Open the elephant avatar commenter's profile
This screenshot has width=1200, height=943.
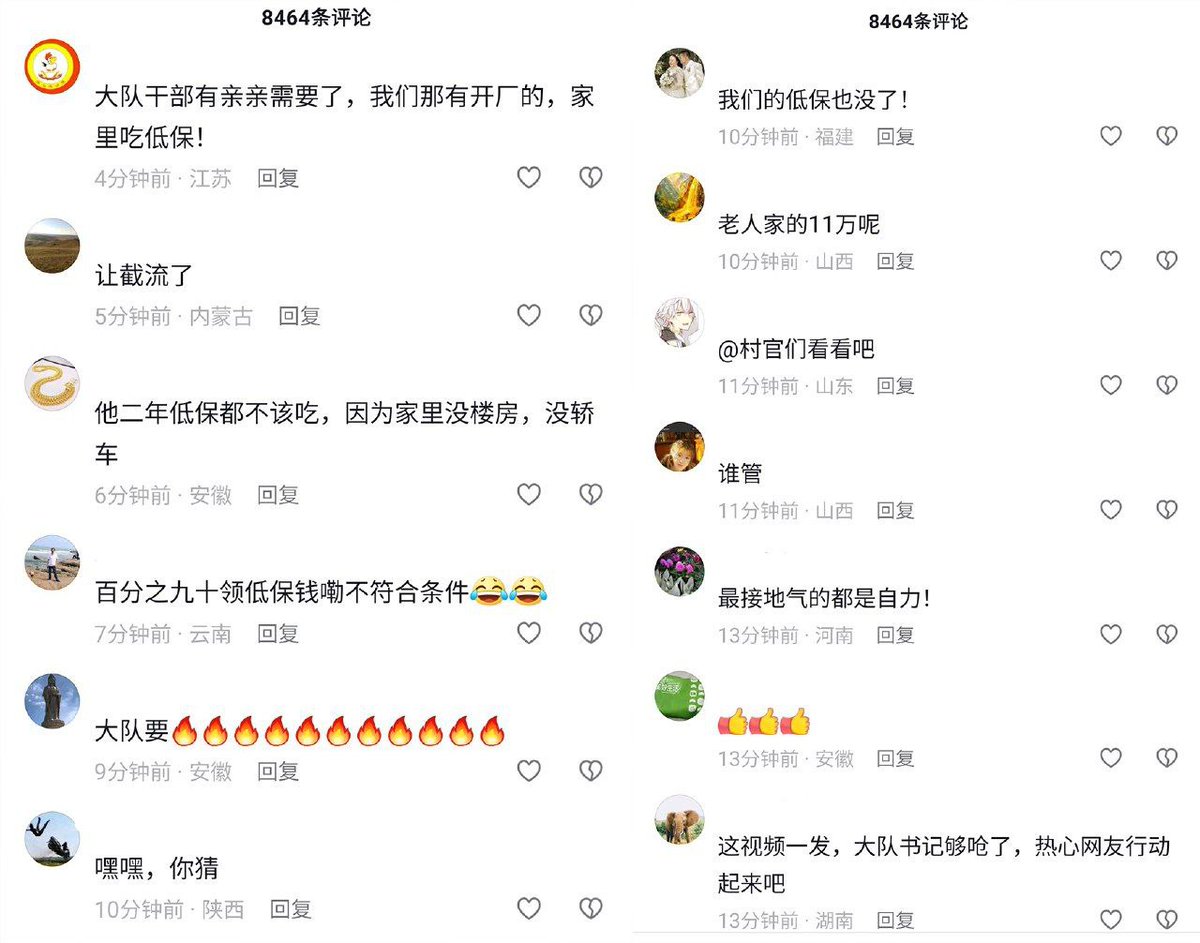680,821
